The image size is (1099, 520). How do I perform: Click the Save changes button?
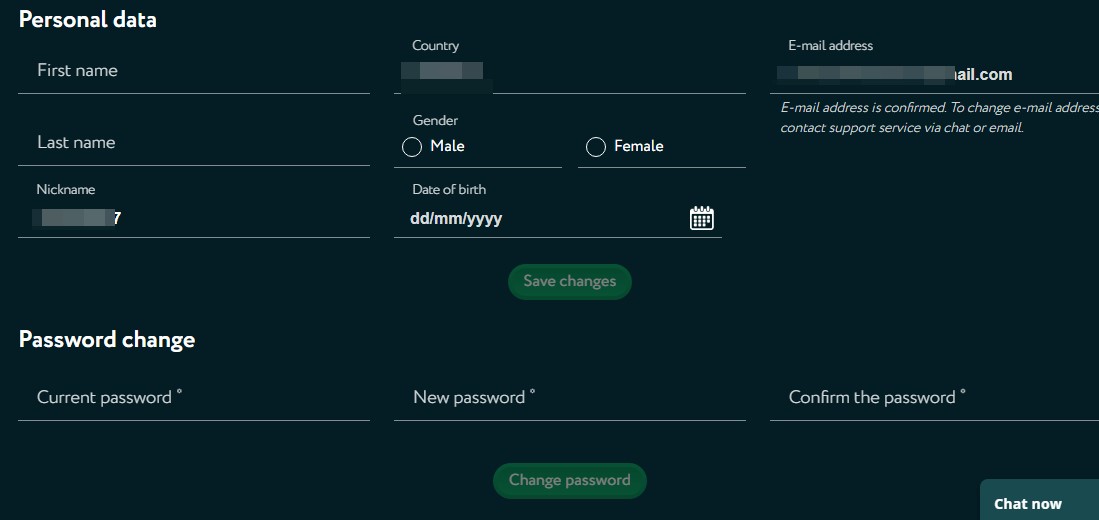(x=570, y=282)
